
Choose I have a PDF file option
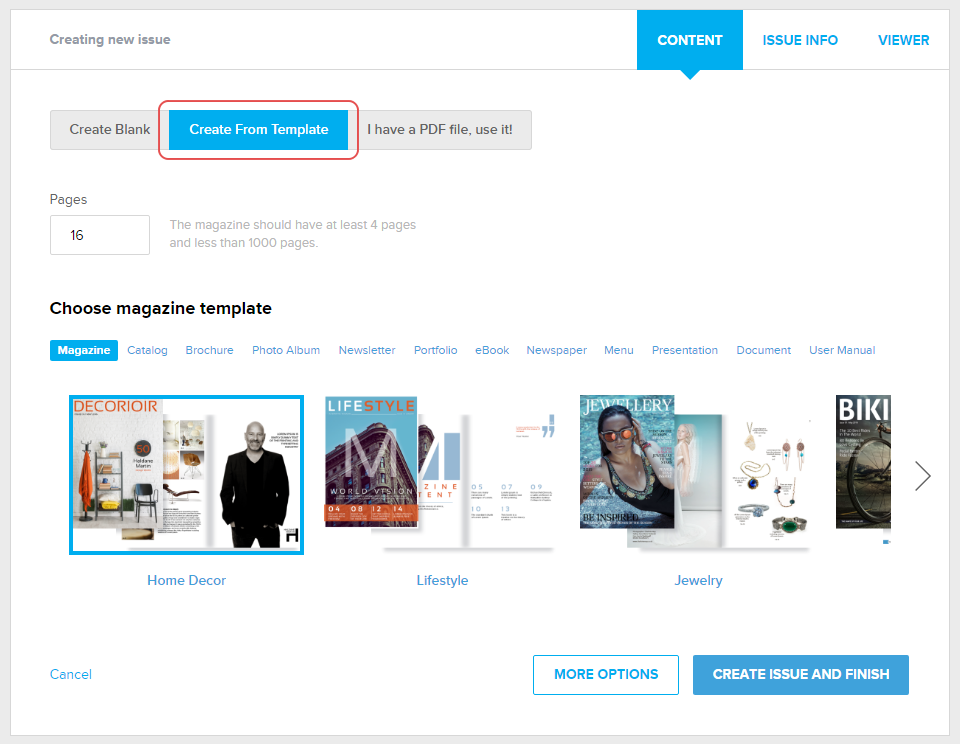(x=440, y=130)
